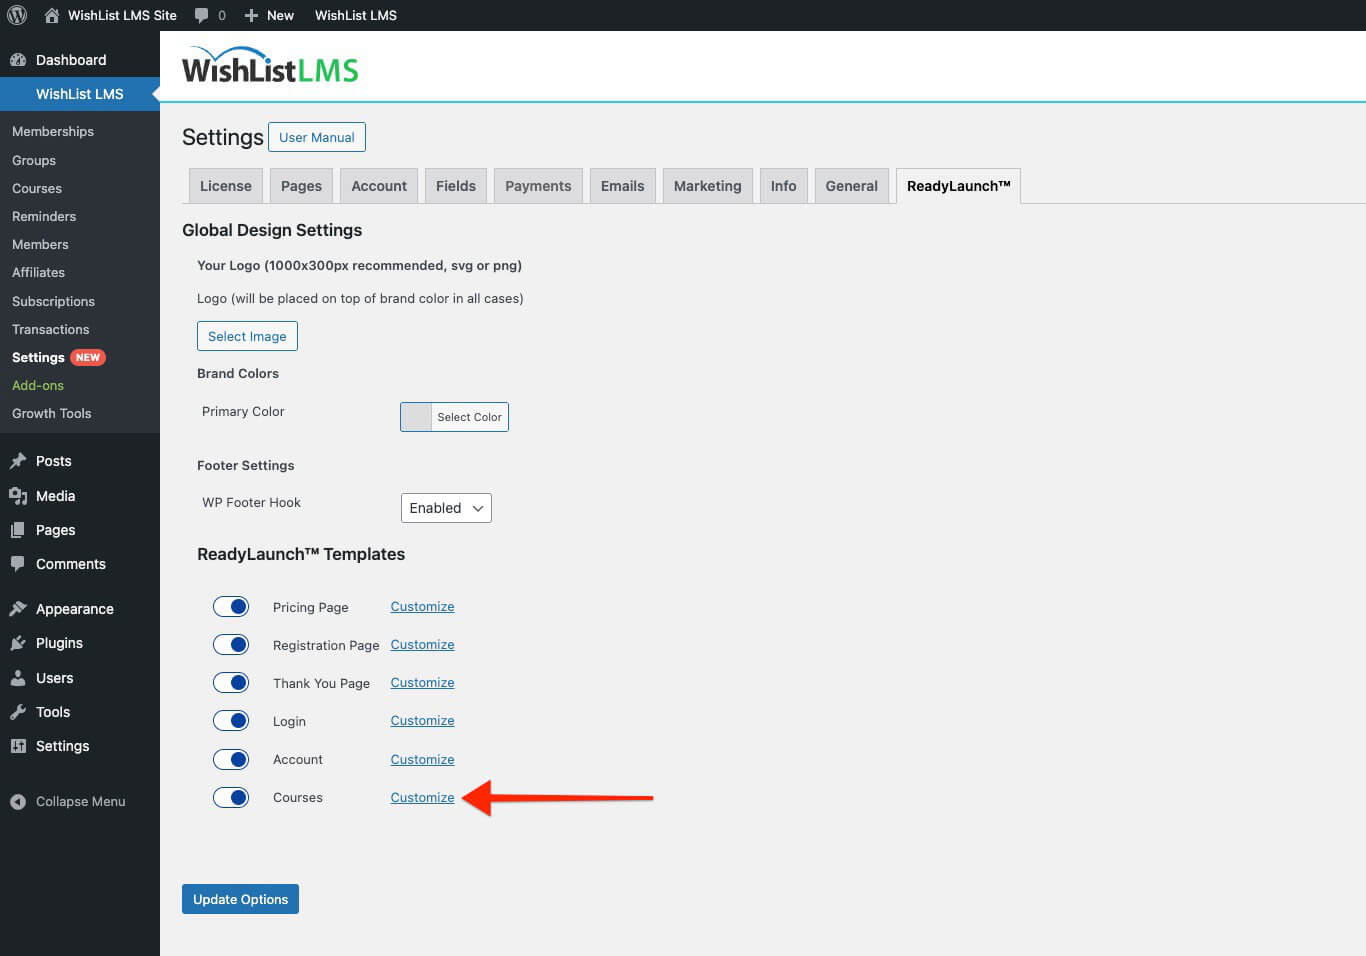This screenshot has width=1366, height=956.
Task: Click Select Image to choose a logo
Action: (247, 336)
